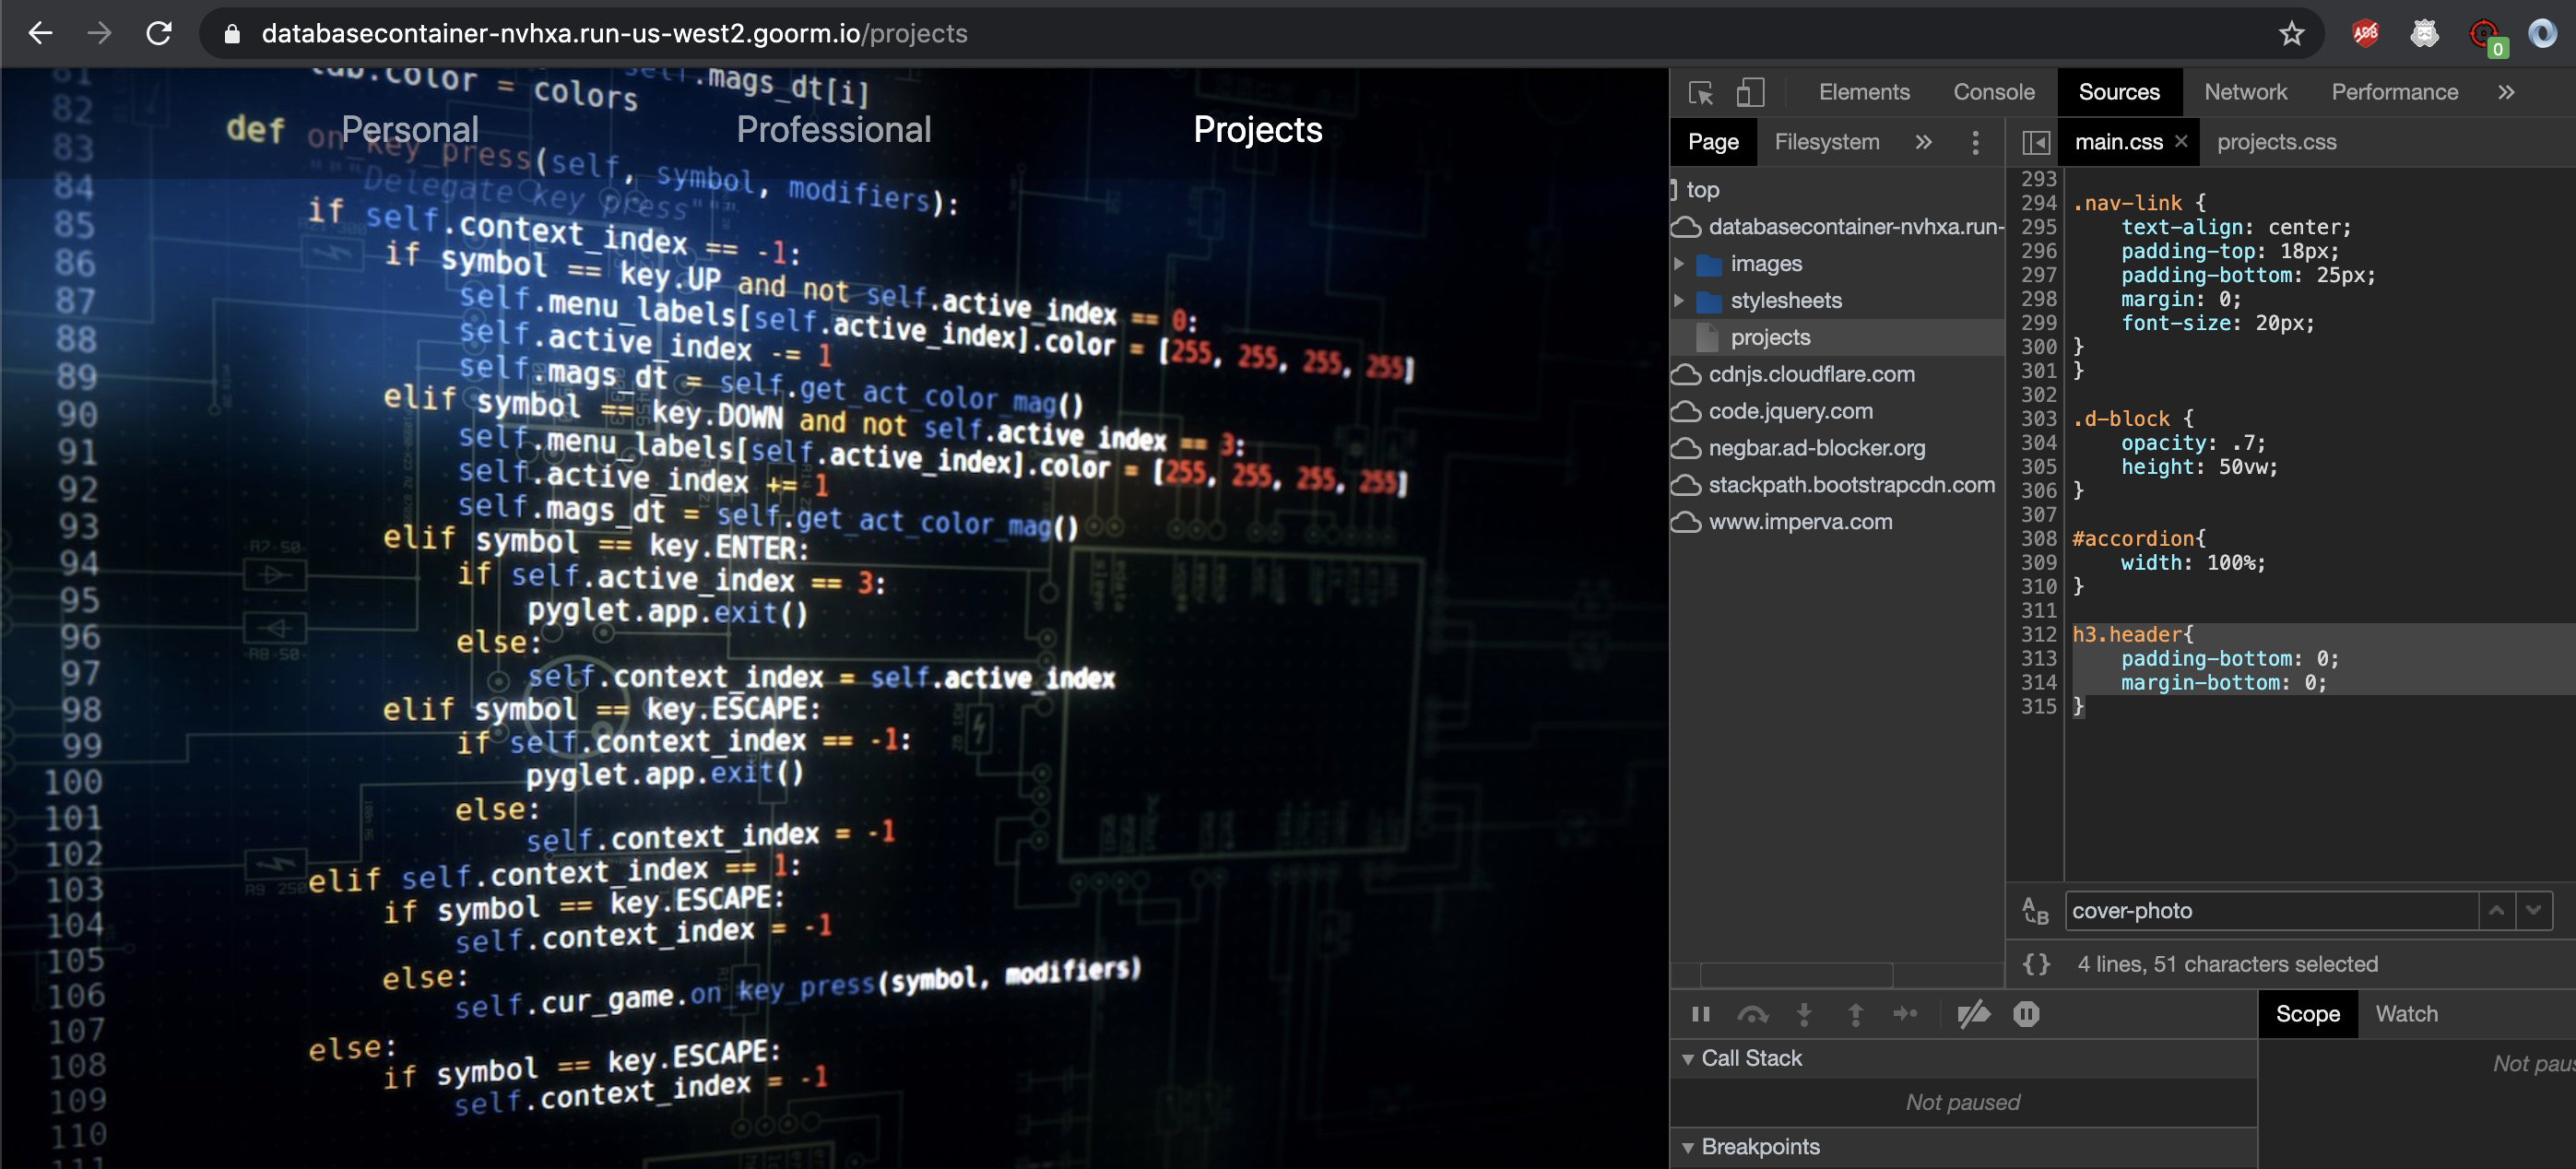Select databasecontainer-nvhxa domain in tree
The width and height of the screenshot is (2576, 1169).
tap(1838, 227)
